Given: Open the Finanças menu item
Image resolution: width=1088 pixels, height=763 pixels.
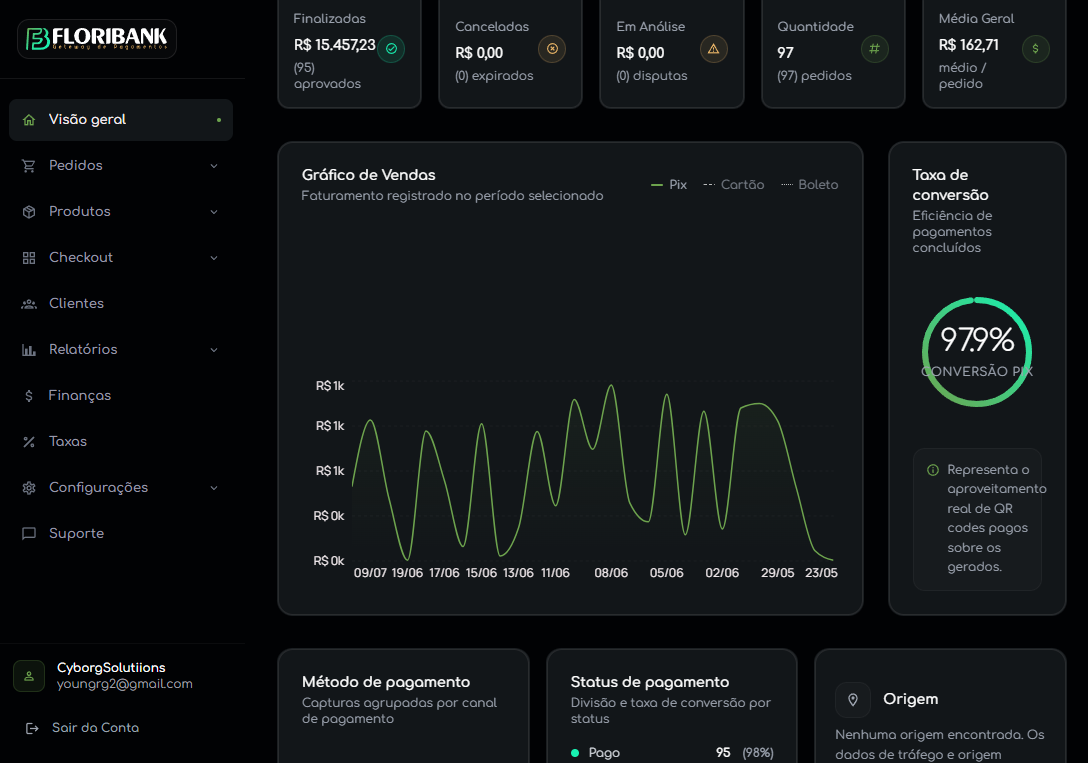Looking at the screenshot, I should pos(121,396).
